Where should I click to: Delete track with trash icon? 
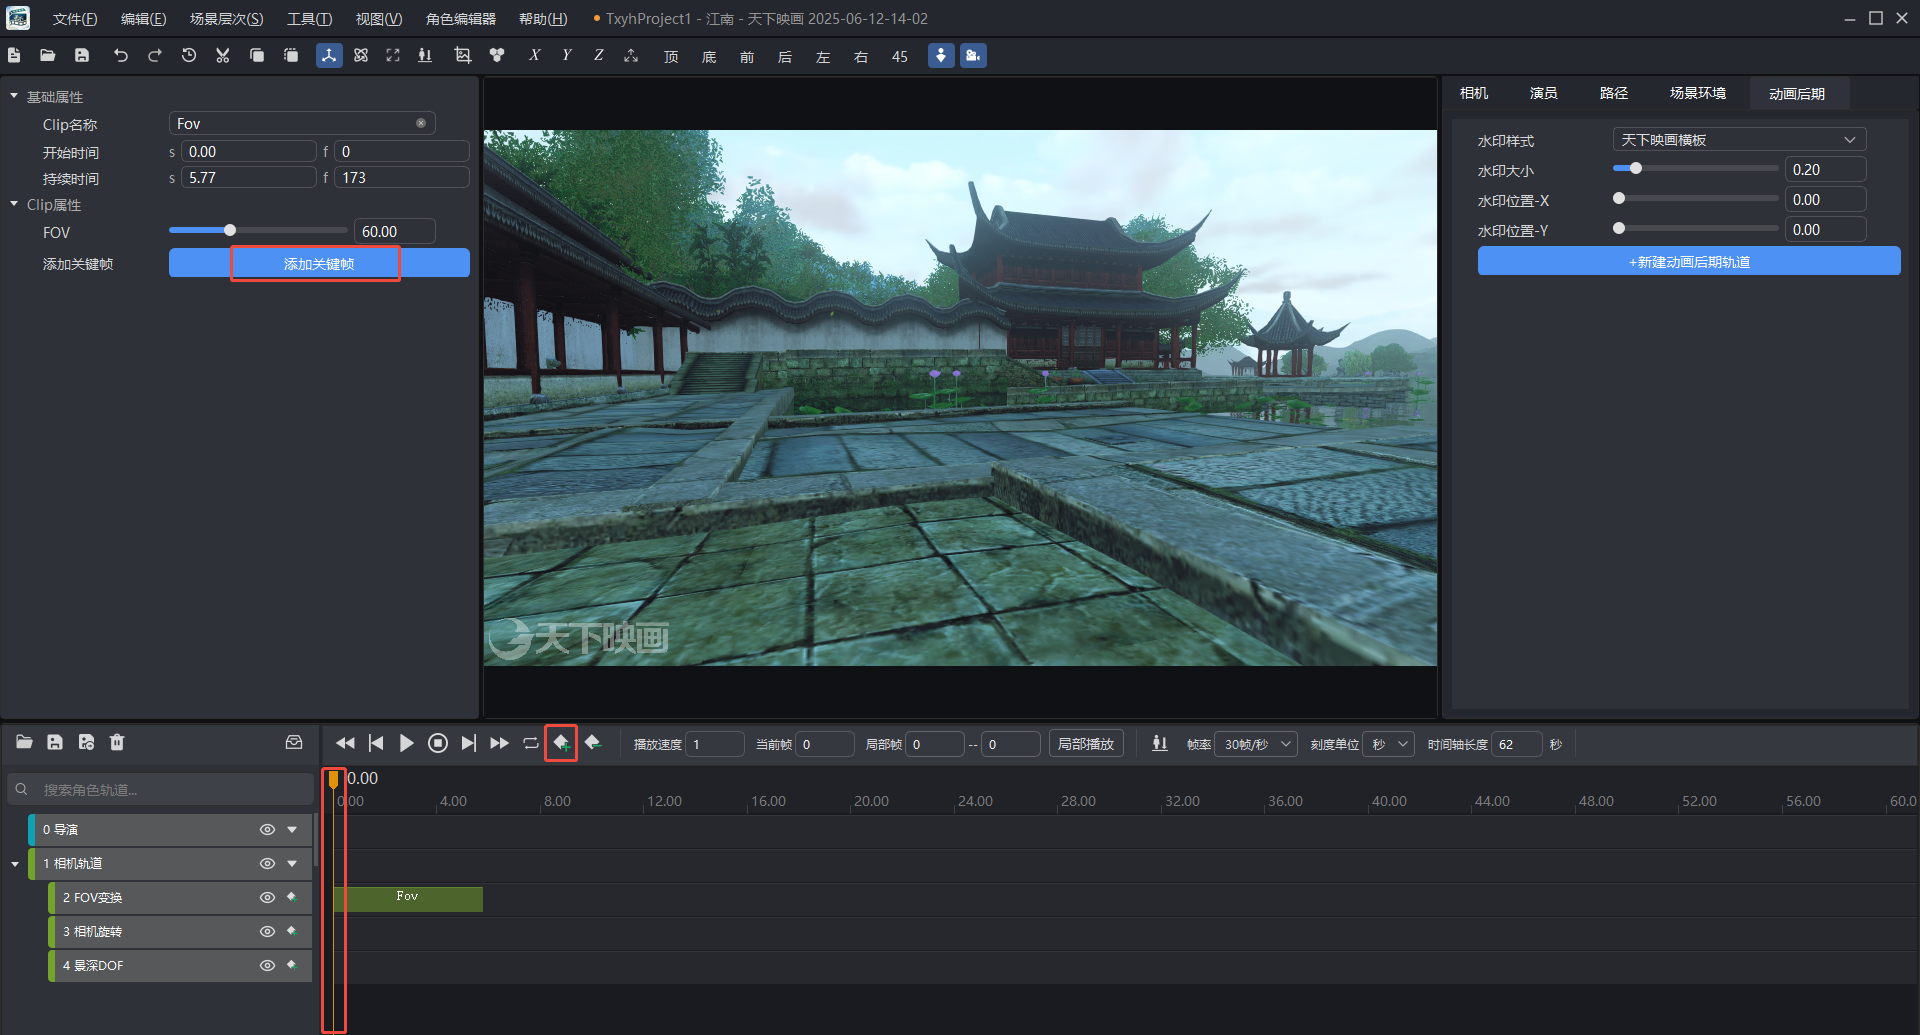(x=117, y=742)
